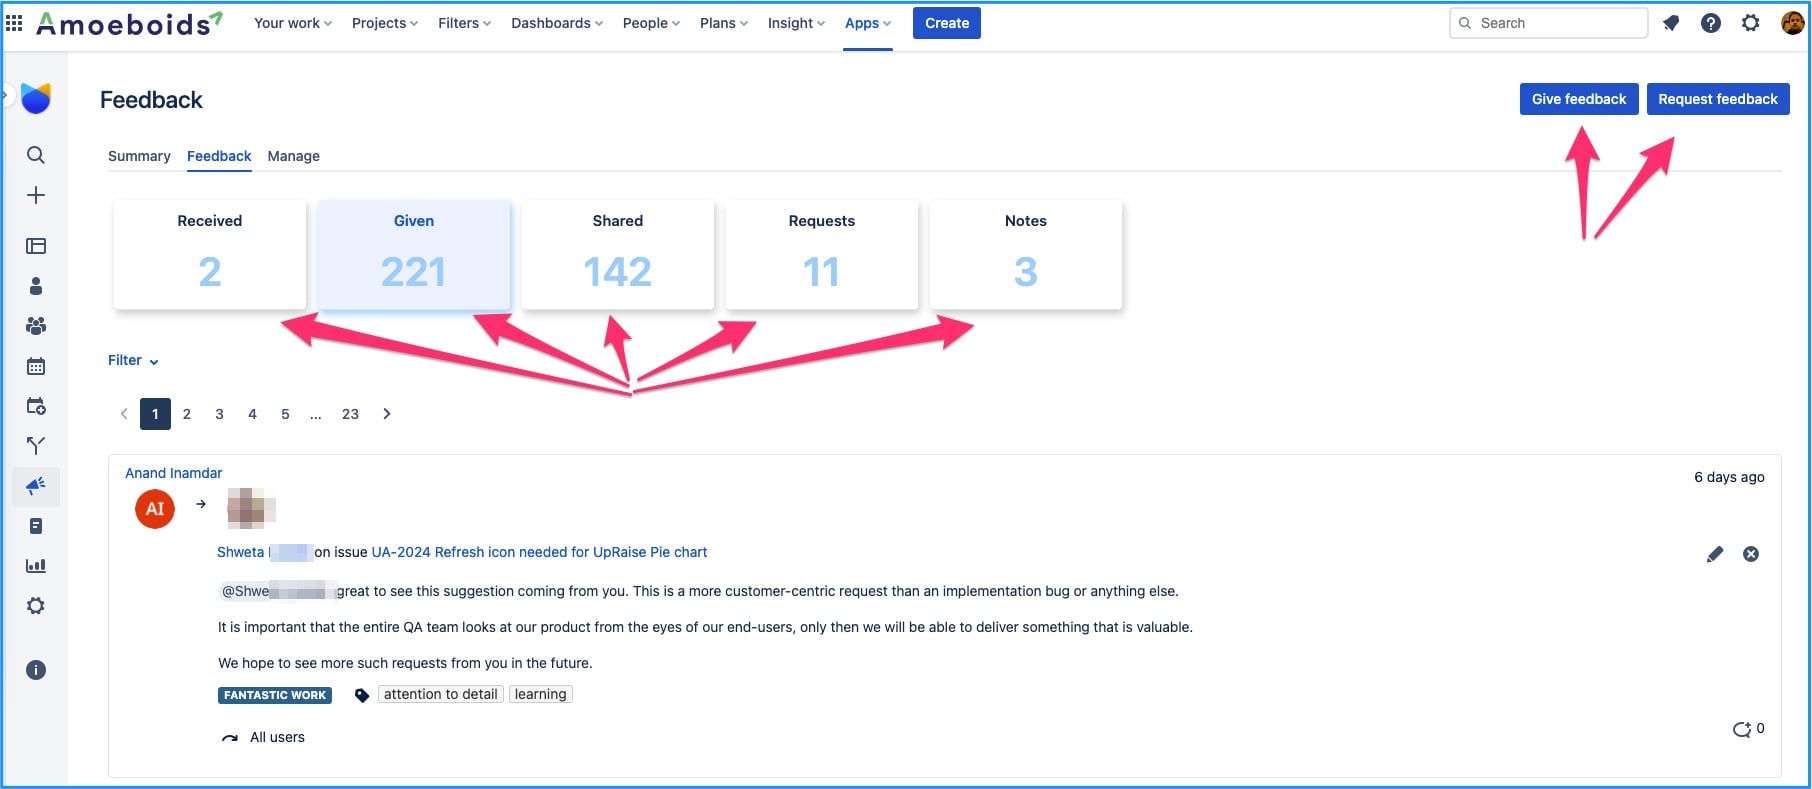Open the sidebar teams group icon

[x=36, y=326]
